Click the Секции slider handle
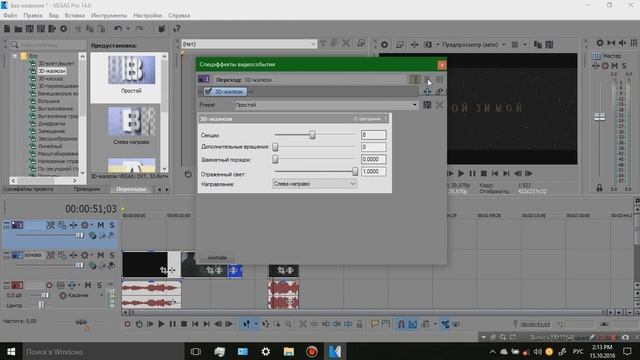This screenshot has height=360, width=640. pos(312,135)
